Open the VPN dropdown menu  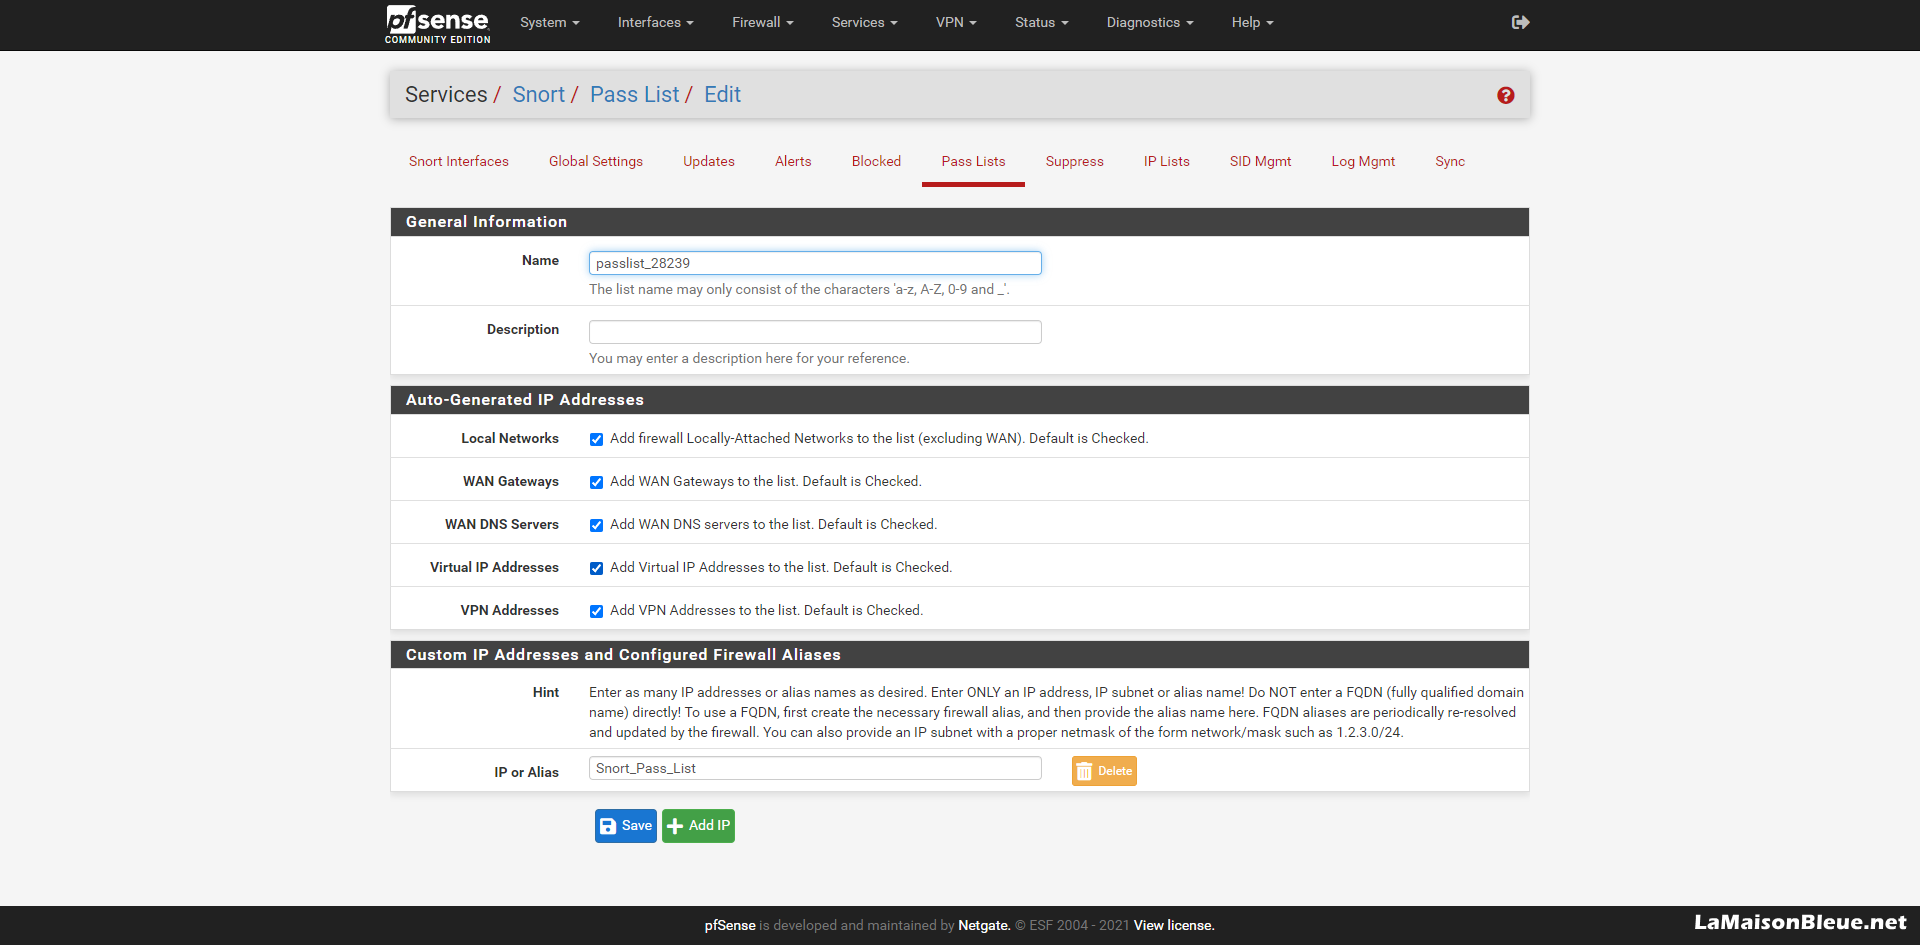[x=956, y=22]
